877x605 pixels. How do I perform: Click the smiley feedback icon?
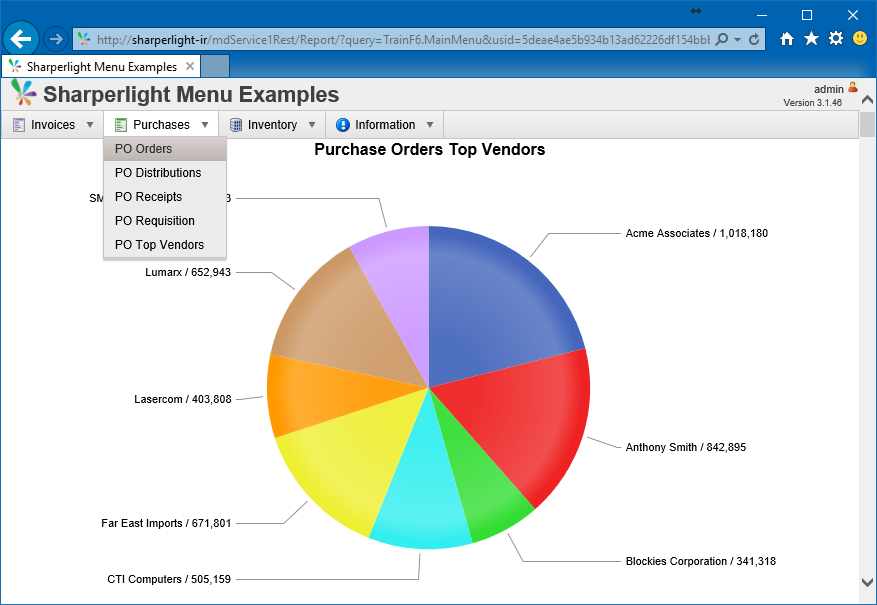point(860,39)
